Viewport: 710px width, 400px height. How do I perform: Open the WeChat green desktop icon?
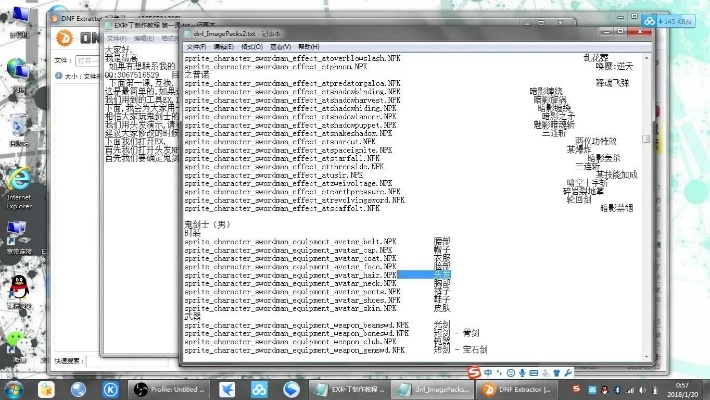[x=16, y=340]
